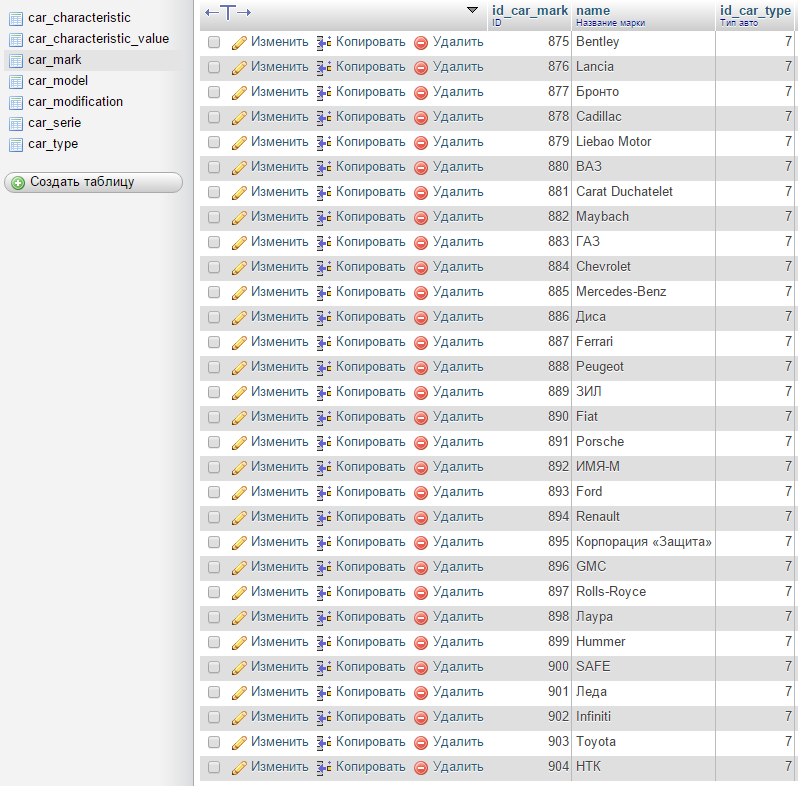Click red delete icon in Бронто row

pyautogui.click(x=421, y=93)
